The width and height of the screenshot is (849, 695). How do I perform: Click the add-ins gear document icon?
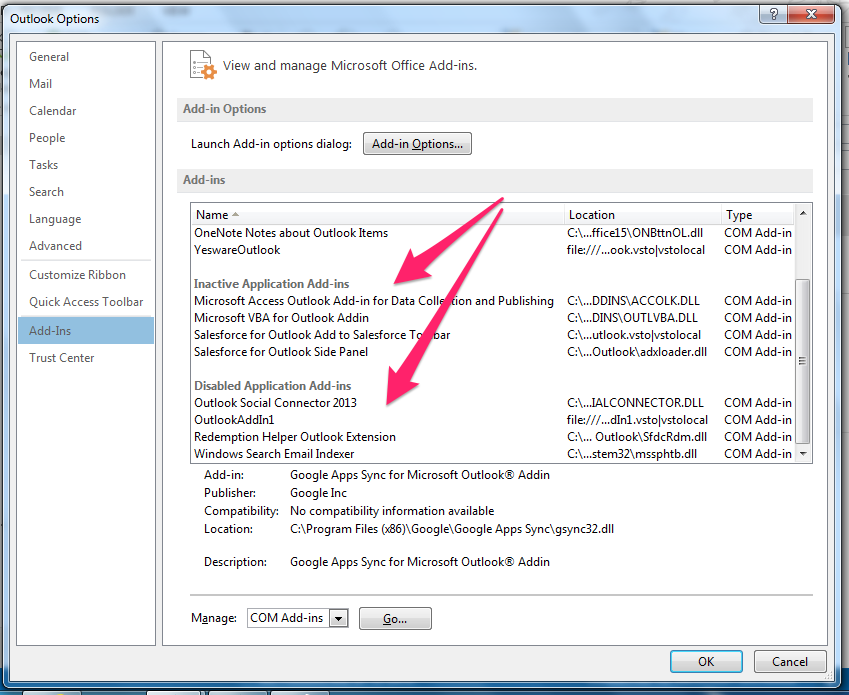coord(203,65)
